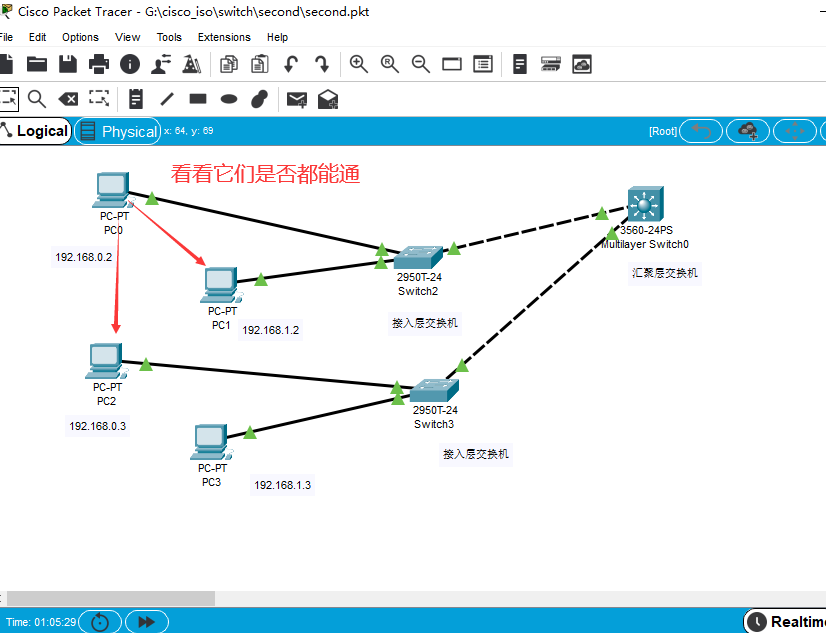Open the Extensions menu
Image resolution: width=826 pixels, height=633 pixels.
pos(224,37)
